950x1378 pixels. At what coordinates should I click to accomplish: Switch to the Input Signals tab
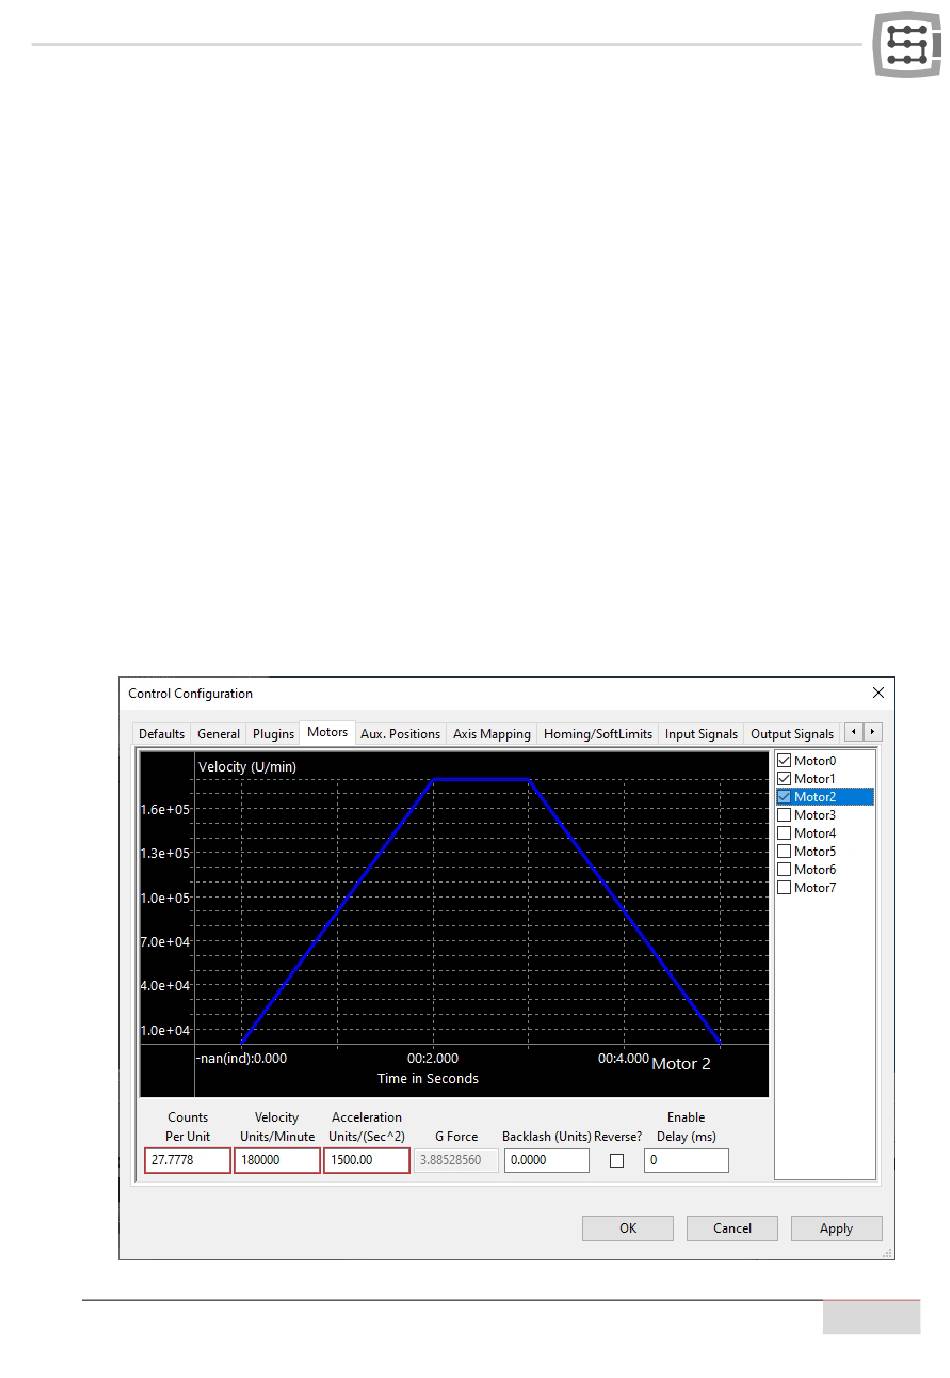pos(701,733)
